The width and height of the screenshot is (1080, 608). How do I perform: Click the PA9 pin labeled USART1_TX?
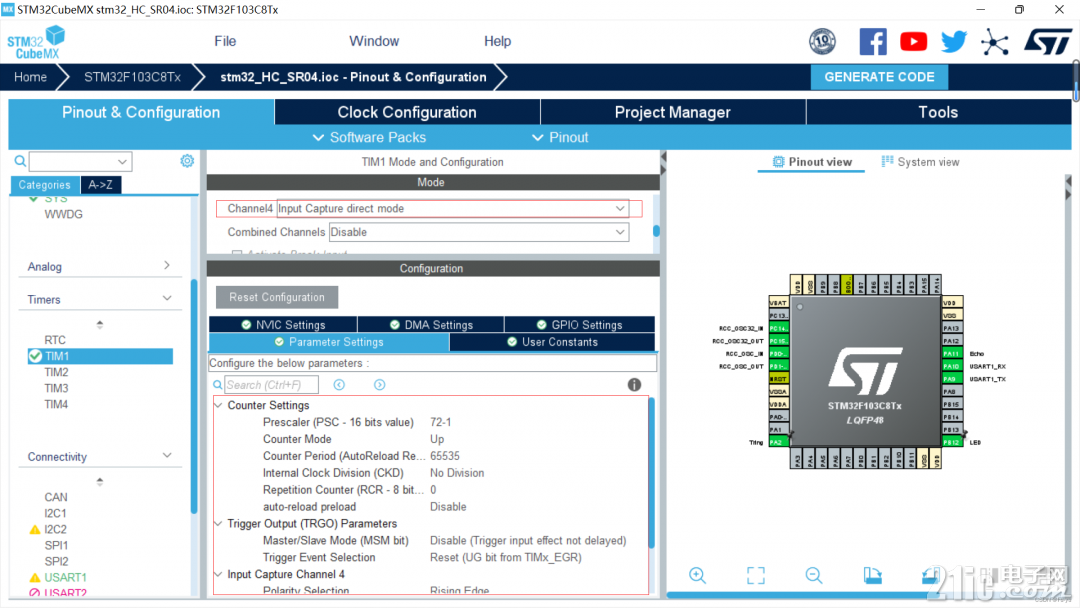[x=951, y=379]
